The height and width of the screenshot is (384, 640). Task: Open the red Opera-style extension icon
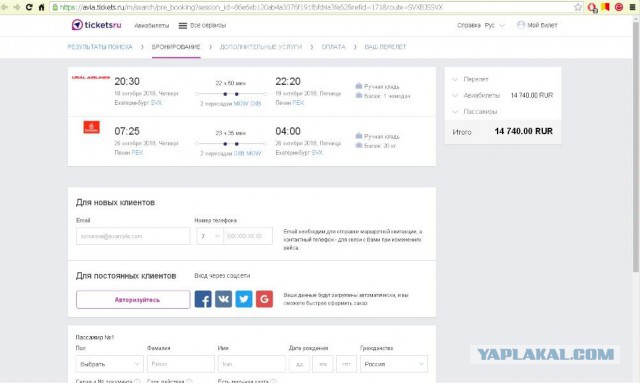pyautogui.click(x=592, y=7)
